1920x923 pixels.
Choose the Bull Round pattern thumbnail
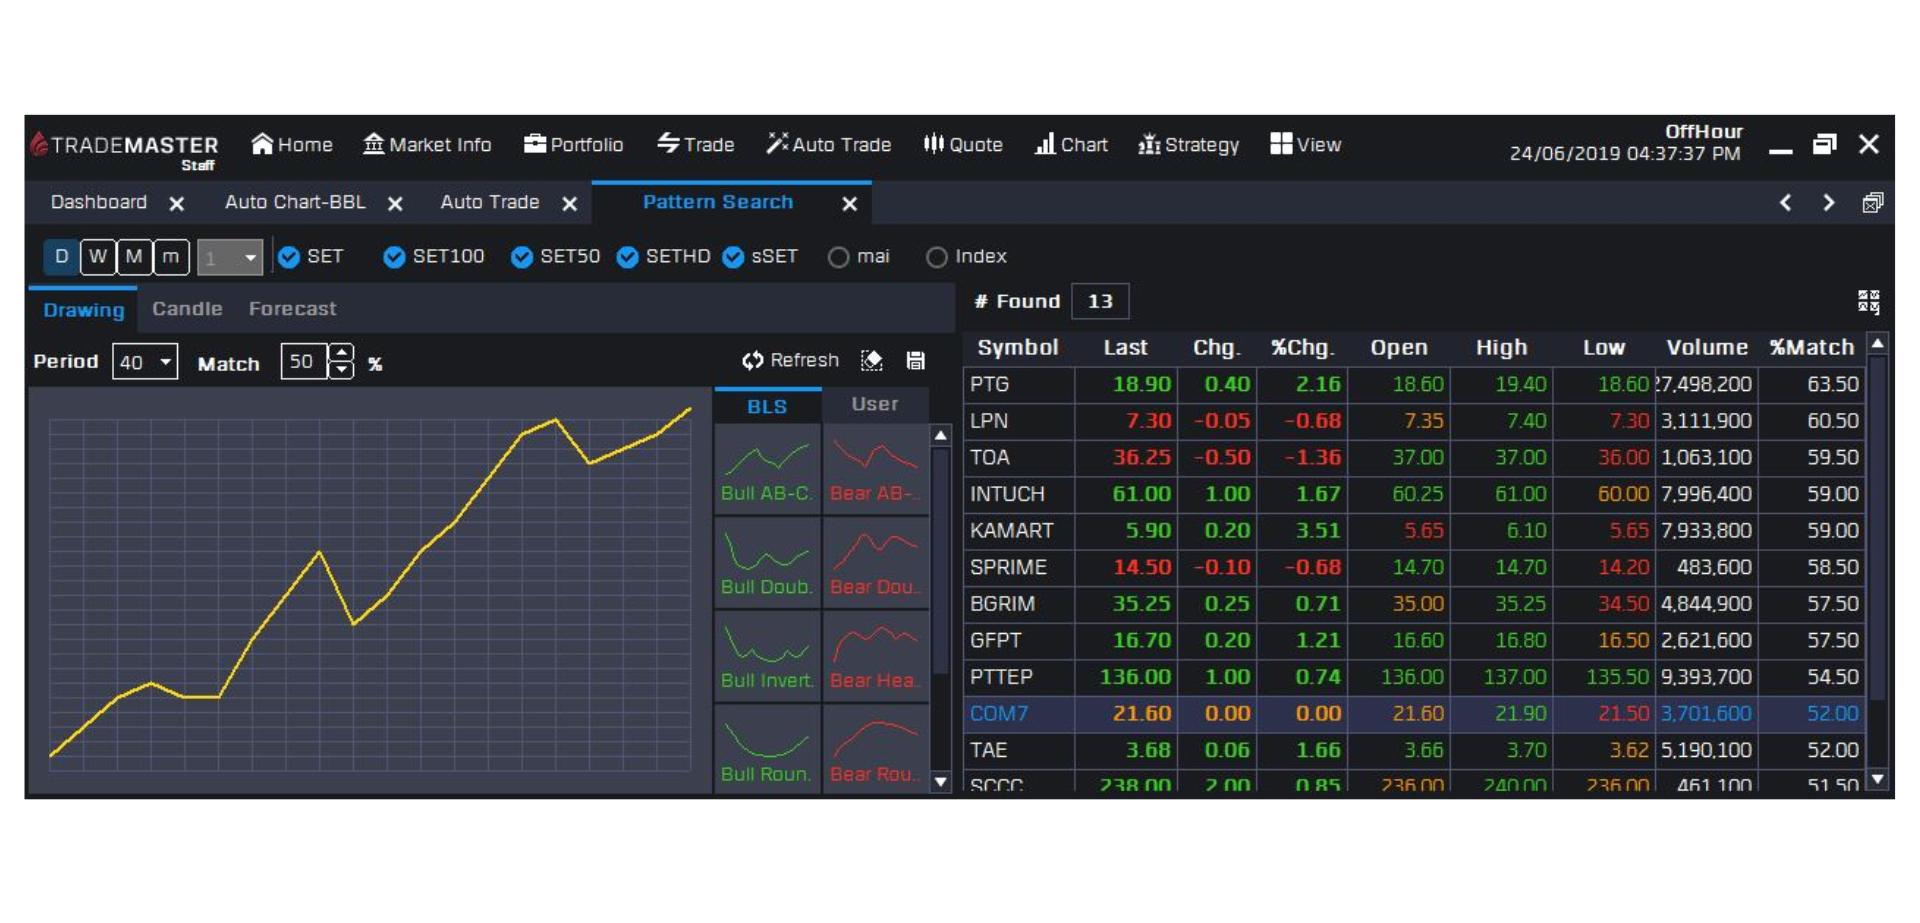coord(767,749)
